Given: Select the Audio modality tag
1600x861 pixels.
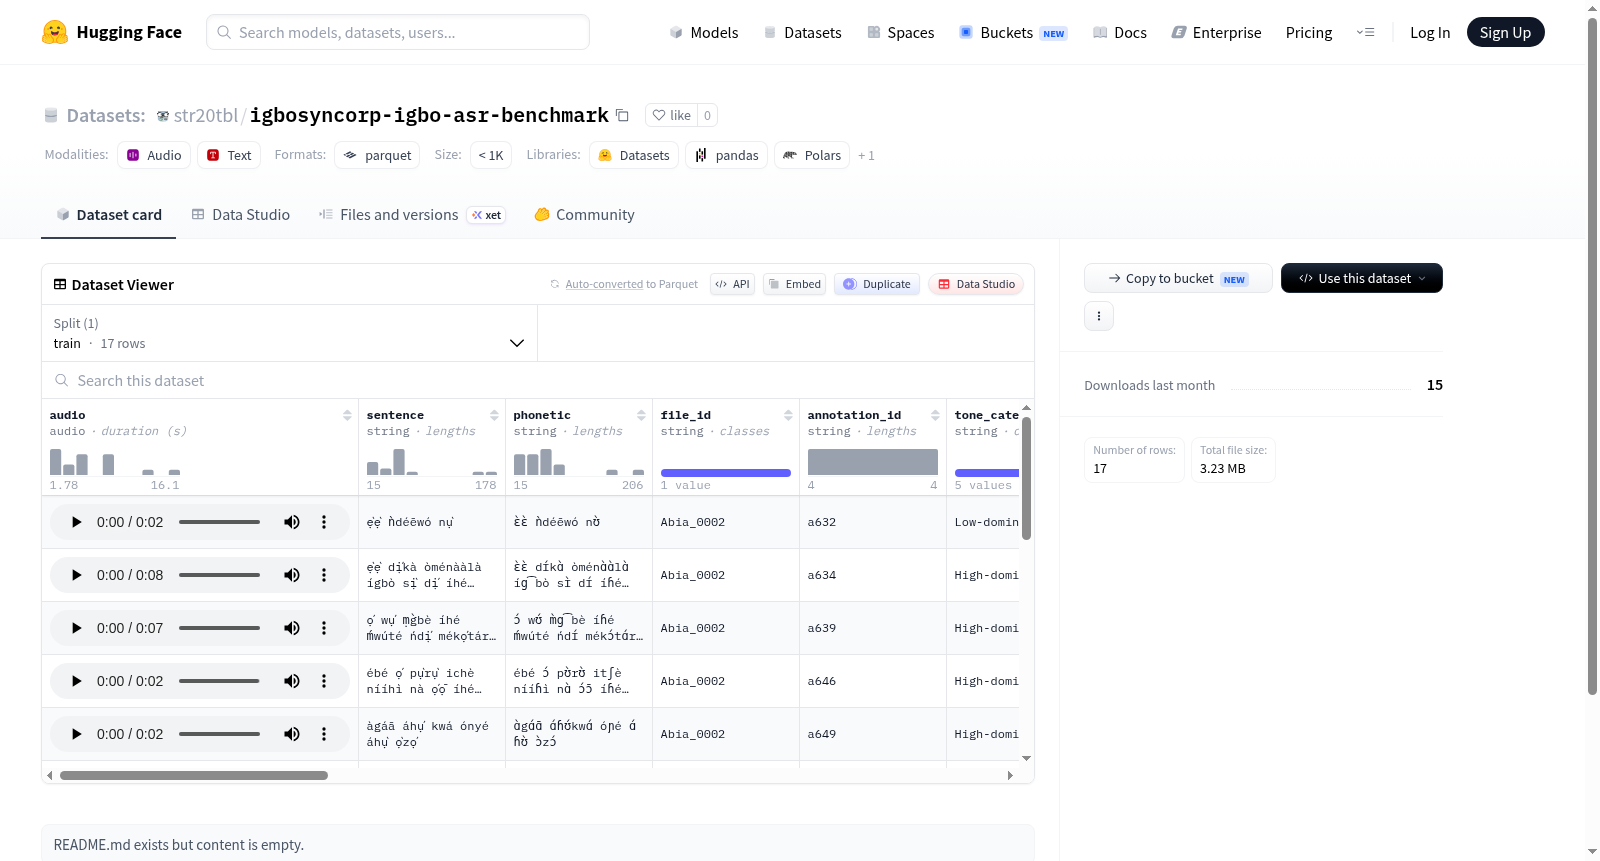Looking at the screenshot, I should (154, 155).
